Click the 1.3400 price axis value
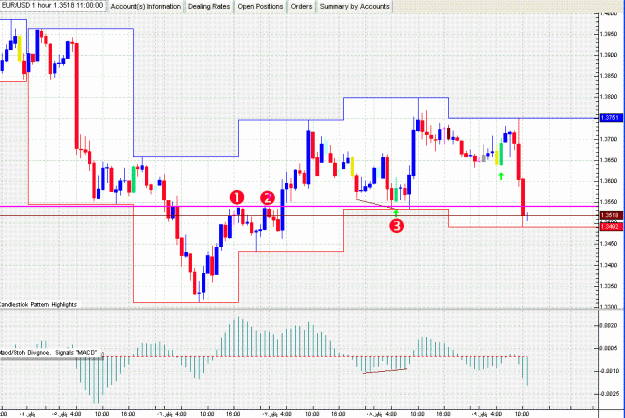 click(x=609, y=265)
